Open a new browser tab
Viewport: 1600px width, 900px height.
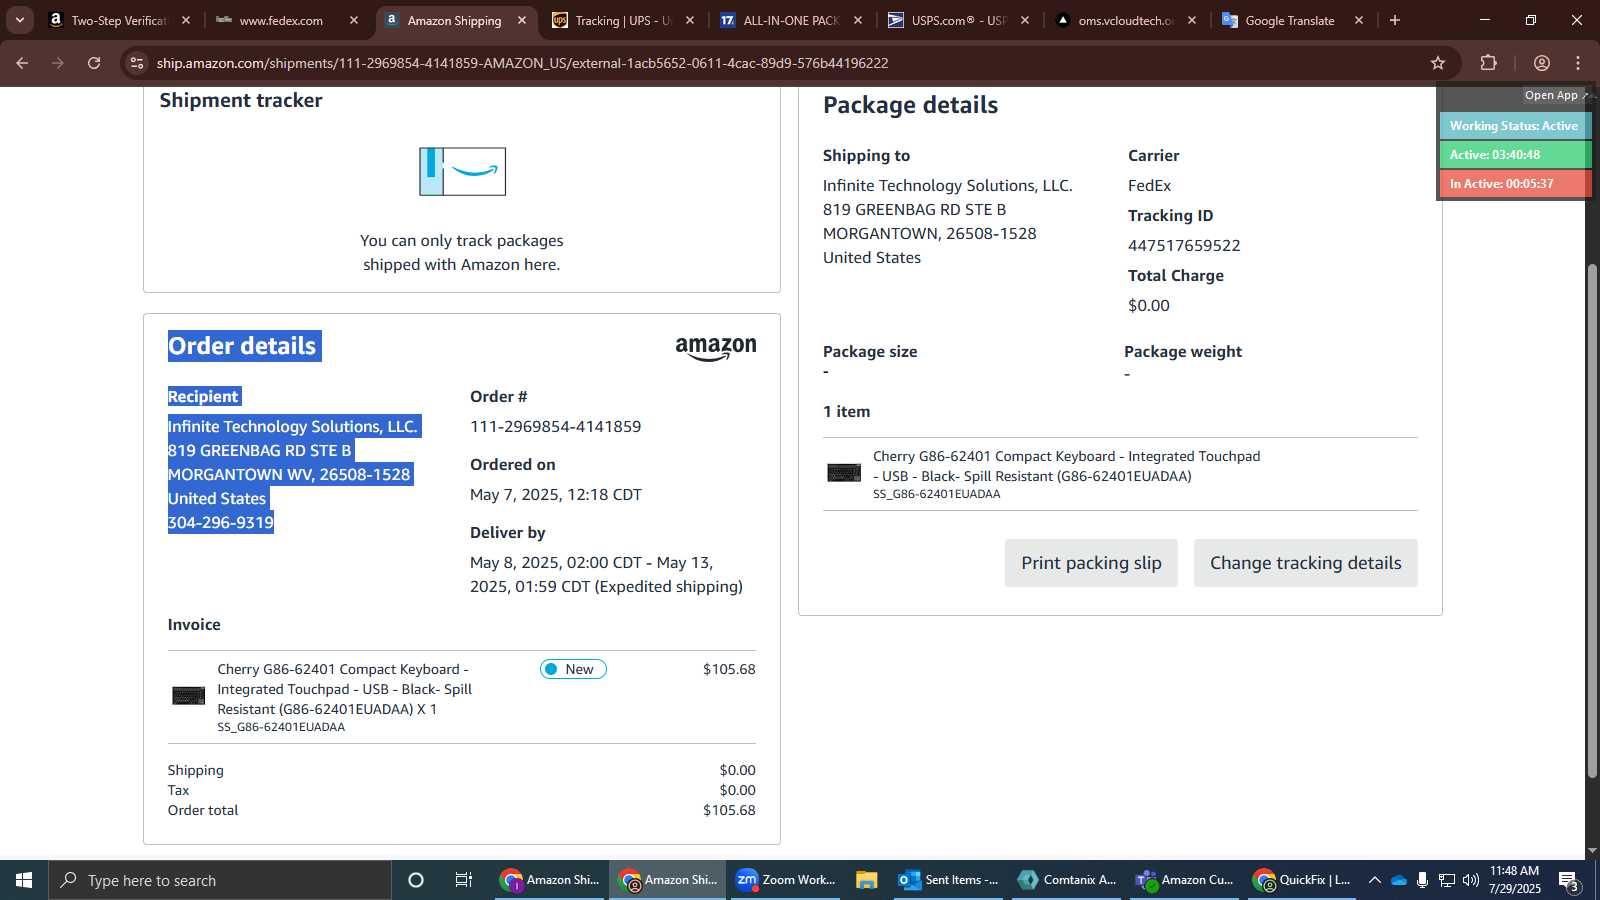click(x=1395, y=20)
